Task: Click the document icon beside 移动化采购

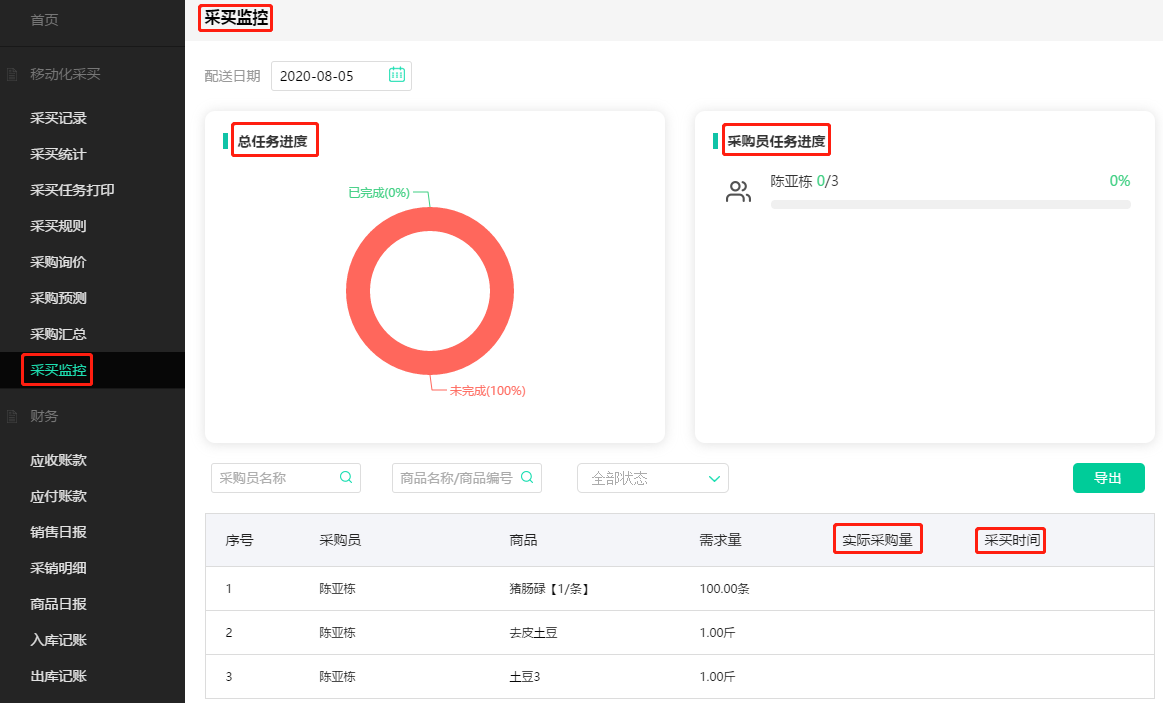Action: coord(11,74)
